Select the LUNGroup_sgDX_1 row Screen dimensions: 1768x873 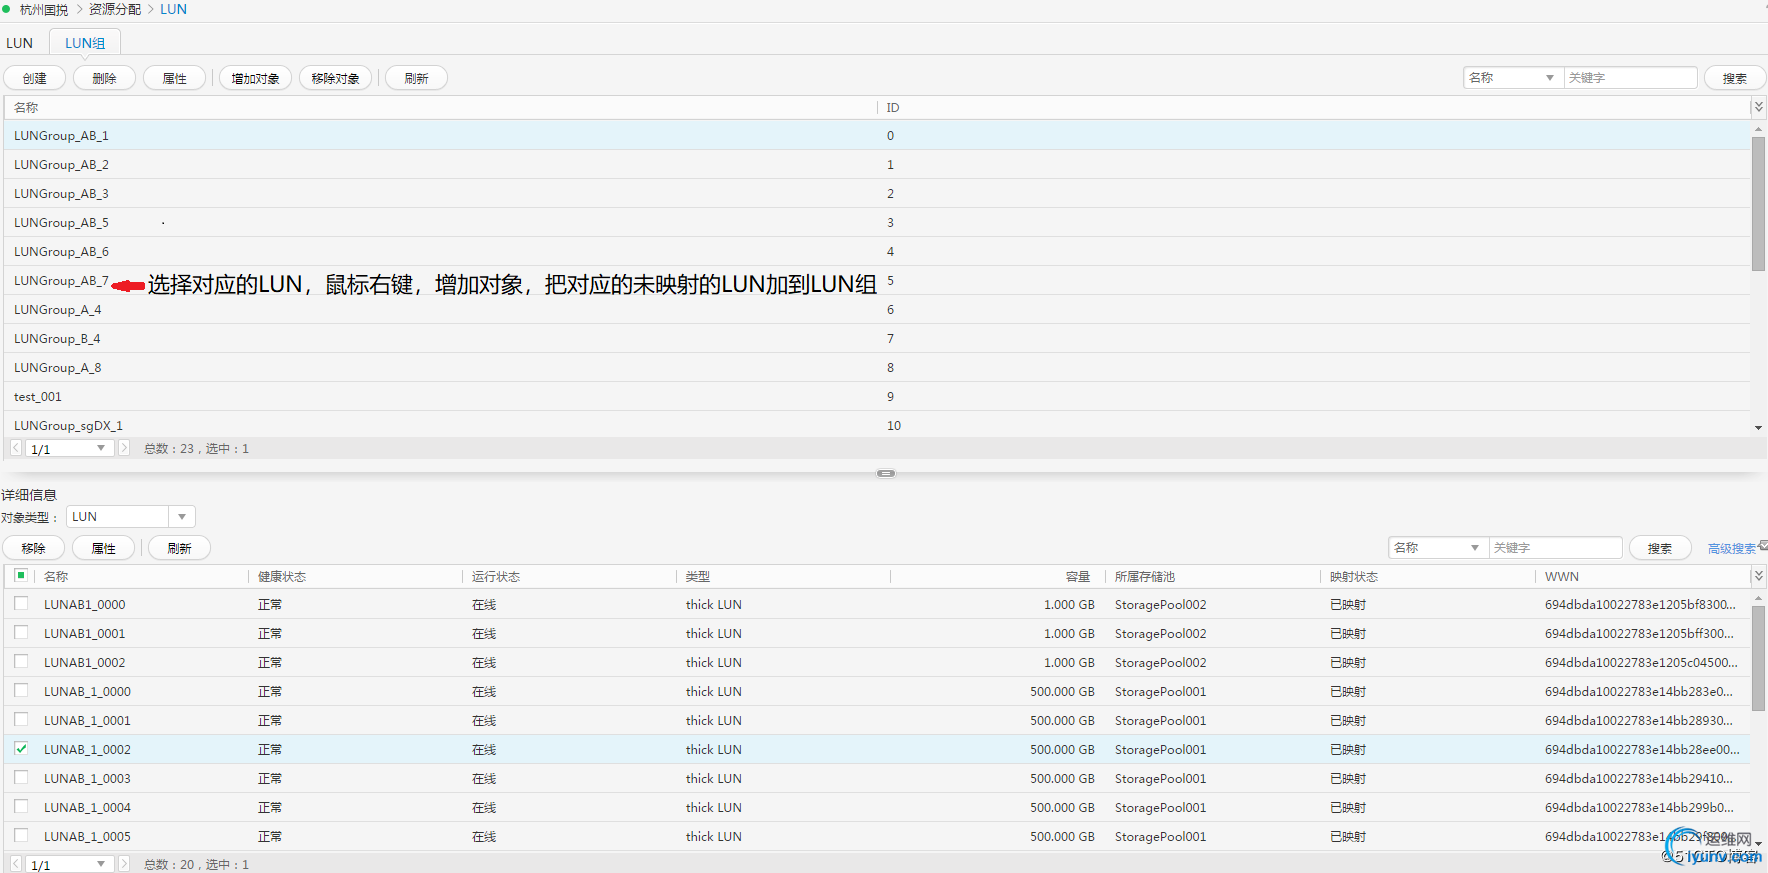[x=877, y=425]
